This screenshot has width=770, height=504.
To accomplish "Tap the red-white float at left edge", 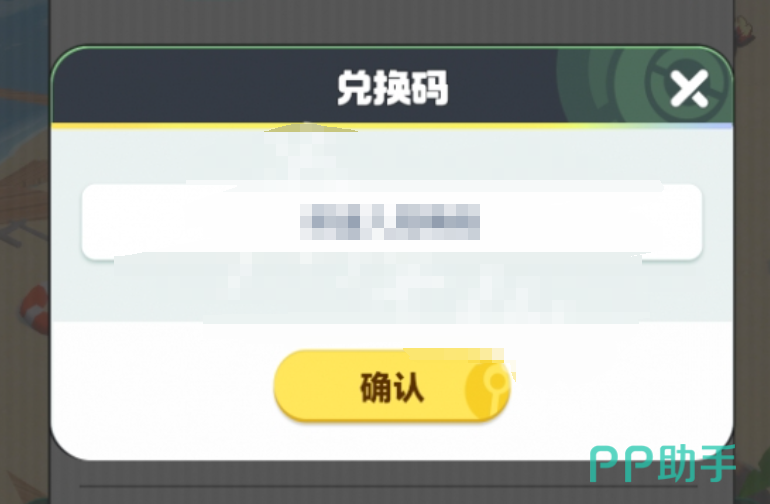I will pyautogui.click(x=35, y=309).
